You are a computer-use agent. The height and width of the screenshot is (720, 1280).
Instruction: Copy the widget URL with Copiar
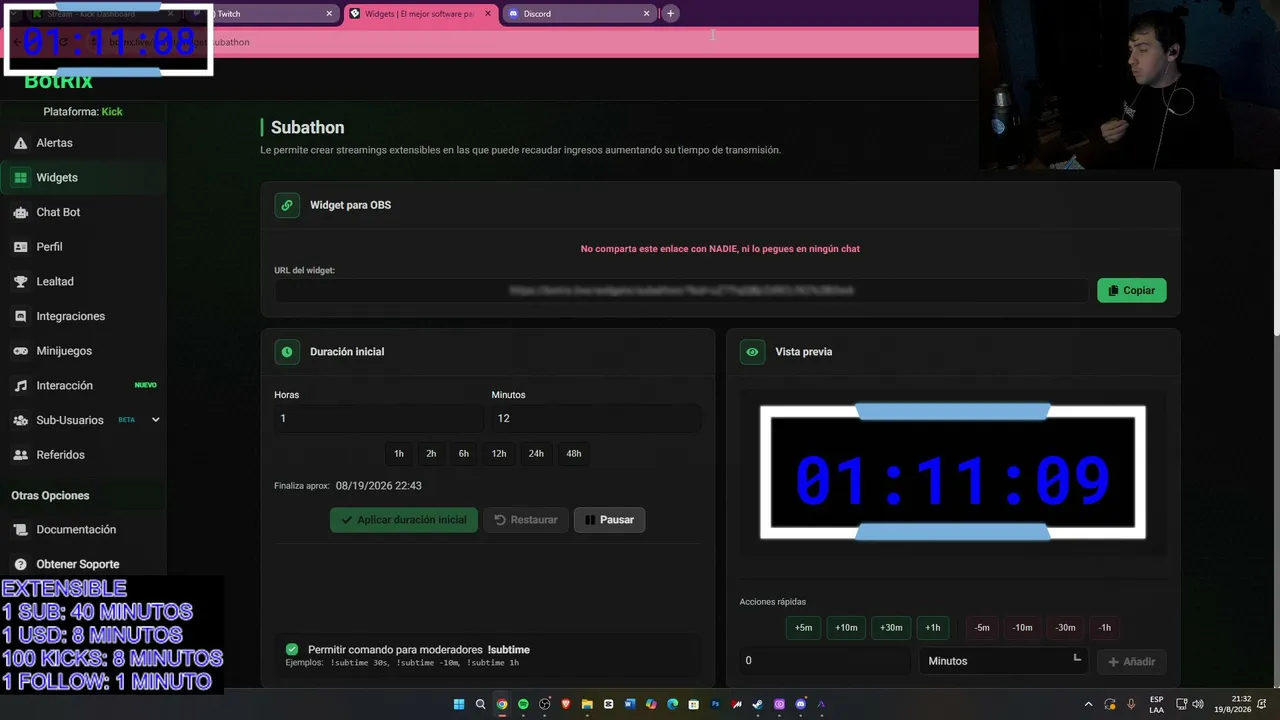(x=1131, y=290)
